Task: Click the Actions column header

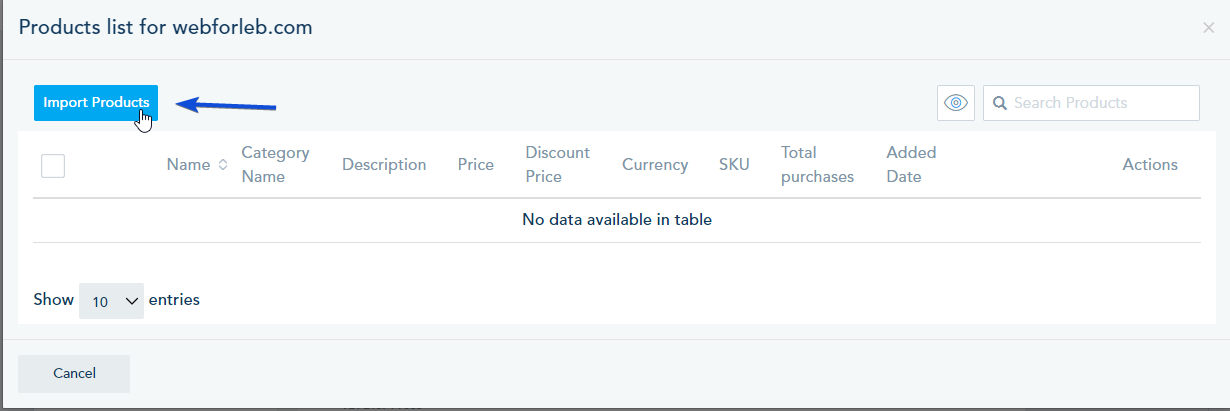Action: (x=1150, y=165)
